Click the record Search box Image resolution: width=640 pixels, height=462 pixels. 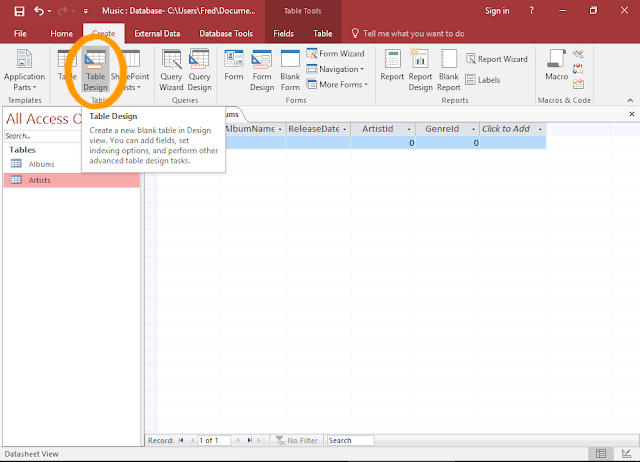tap(350, 440)
